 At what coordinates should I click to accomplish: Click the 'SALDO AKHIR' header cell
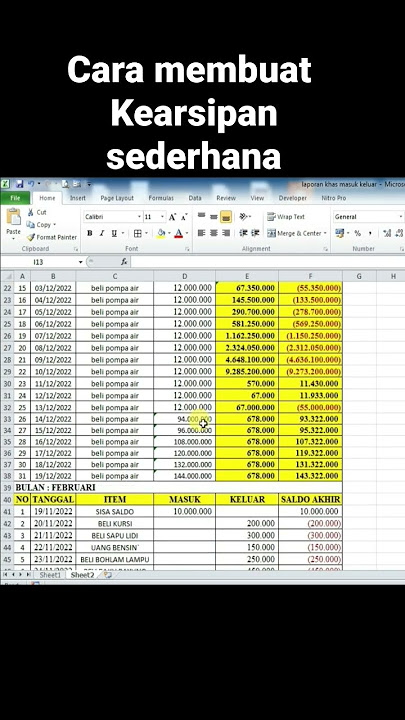click(310, 500)
